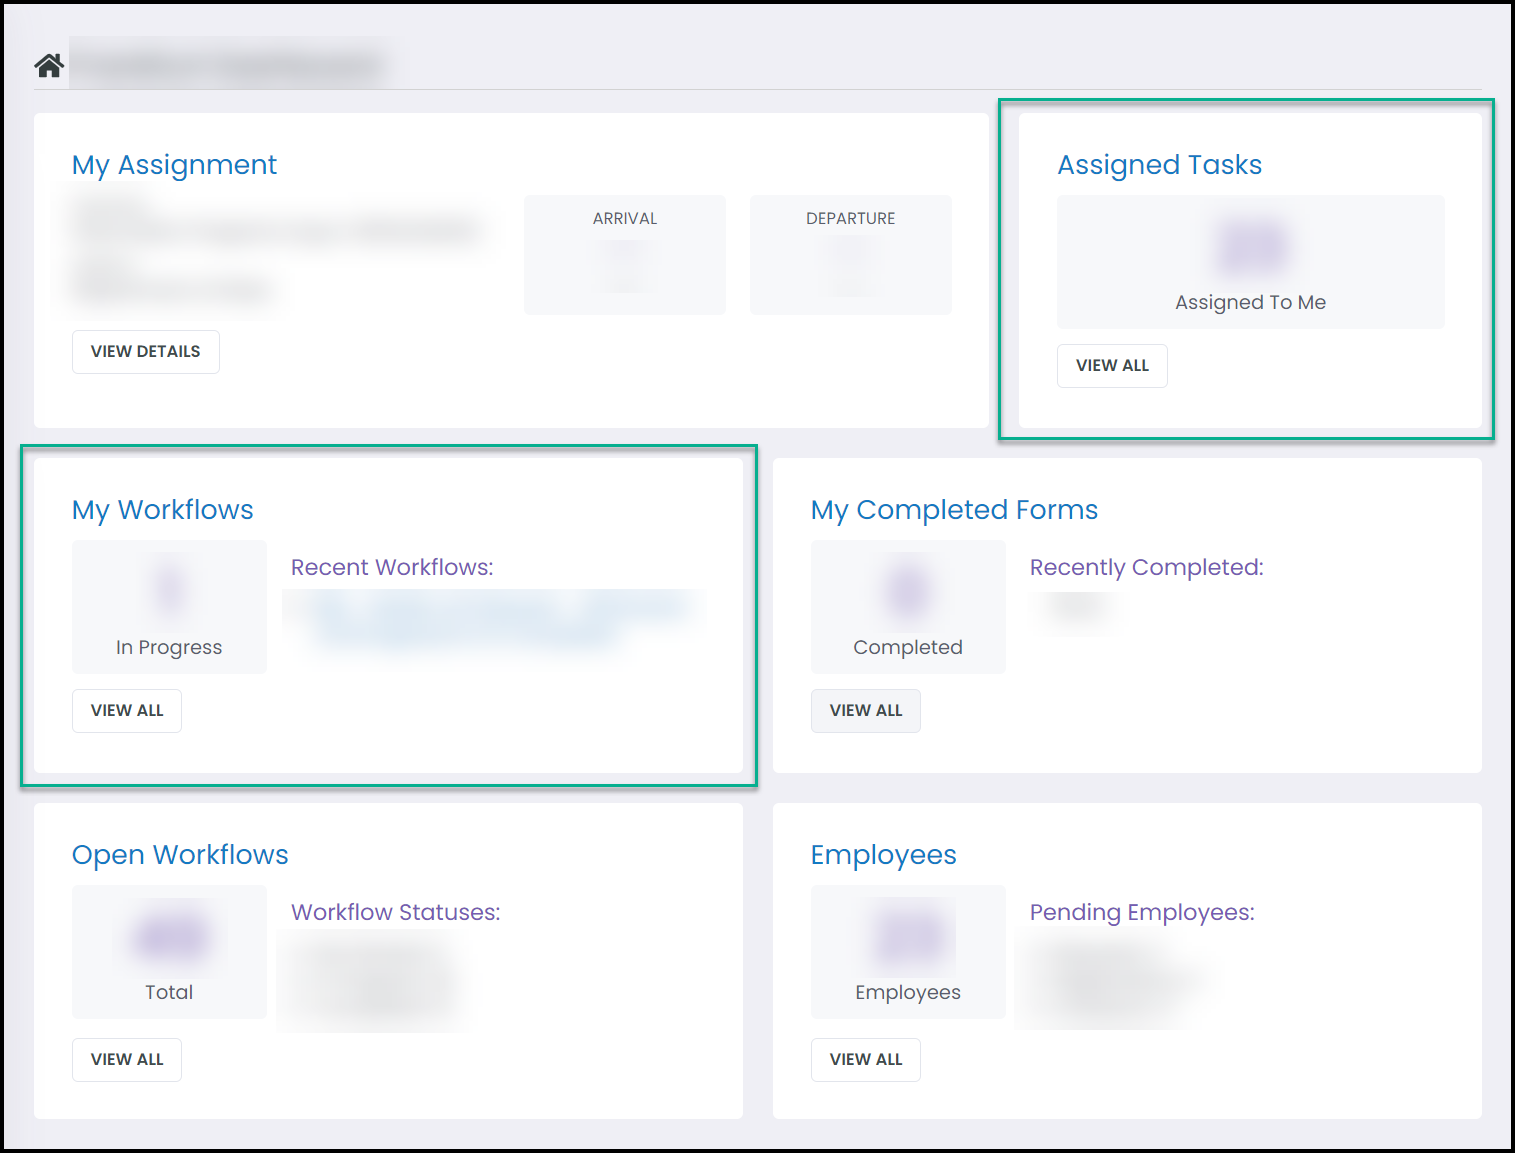Viewport: 1515px width, 1153px height.
Task: Select the Employees count tile
Action: (x=908, y=952)
